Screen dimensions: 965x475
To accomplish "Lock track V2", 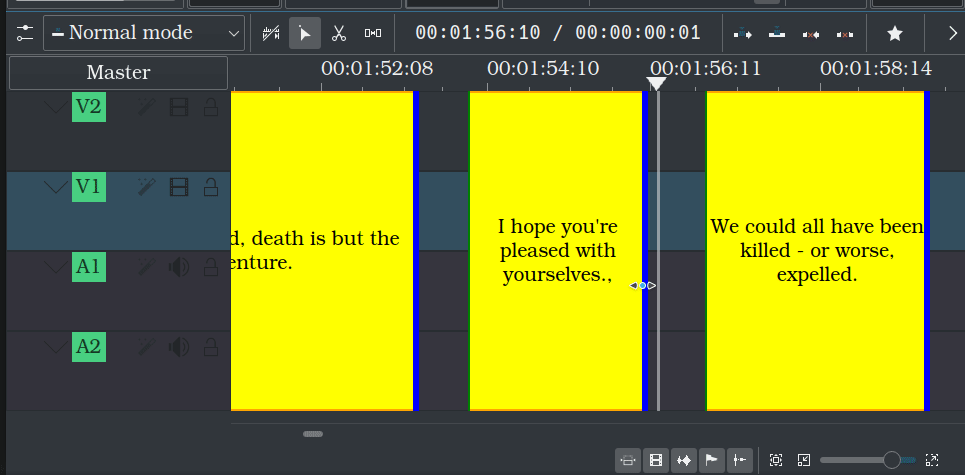I will 210,107.
